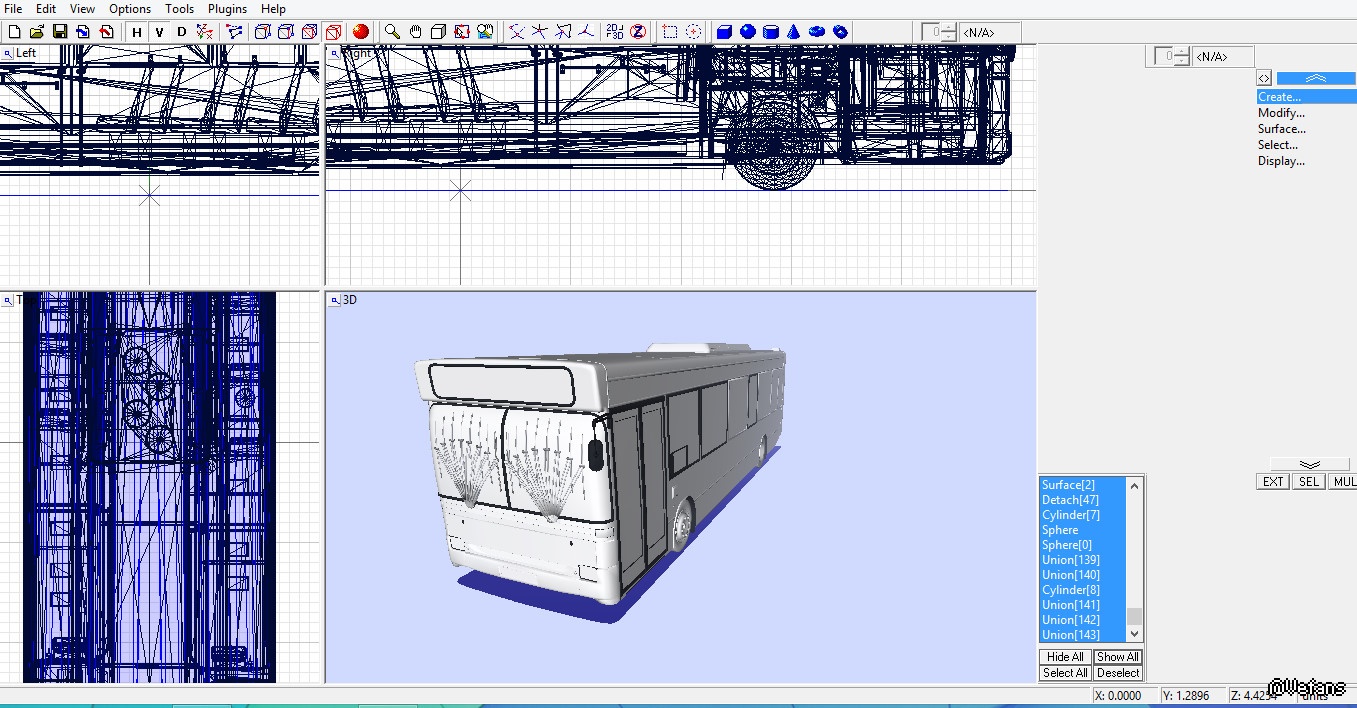This screenshot has height=708, width=1357.
Task: Expand the Modify... command group
Action: tap(1281, 113)
